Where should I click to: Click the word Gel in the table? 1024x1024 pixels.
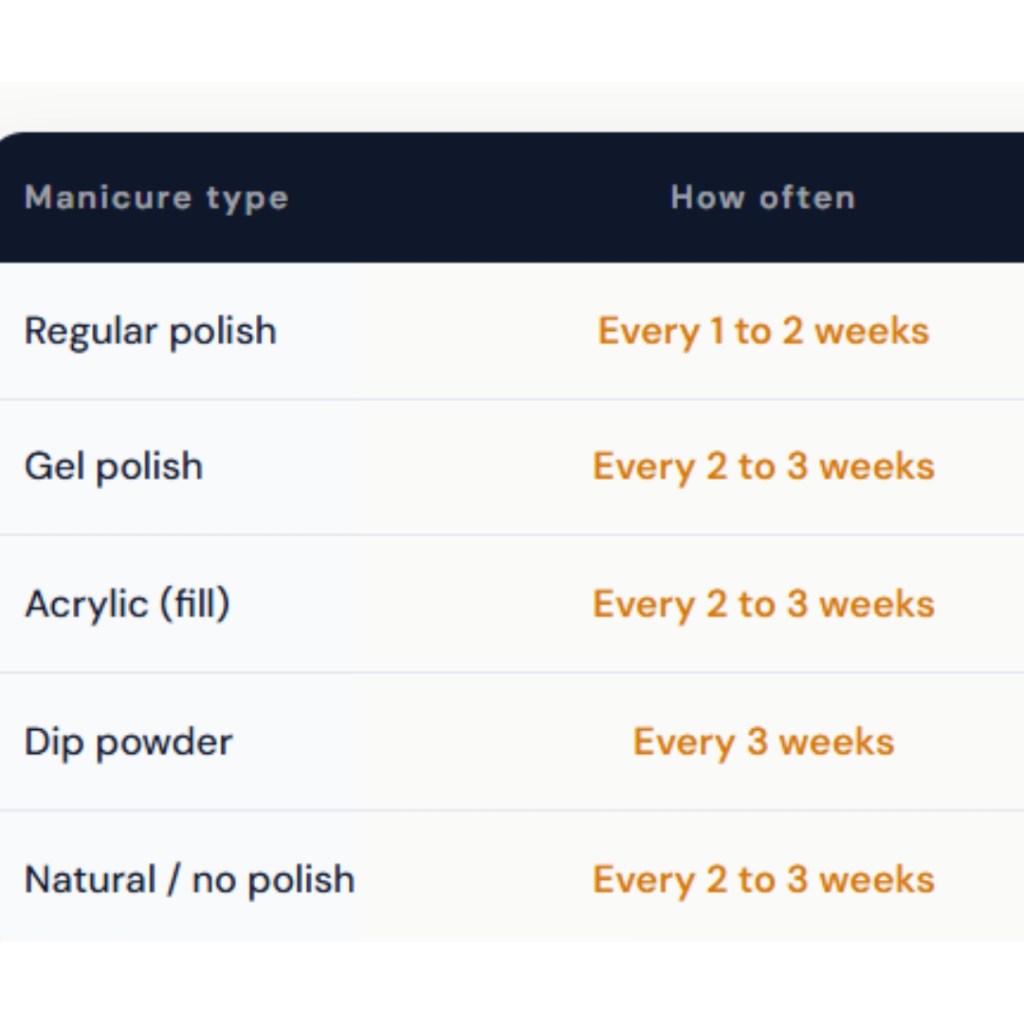point(52,467)
